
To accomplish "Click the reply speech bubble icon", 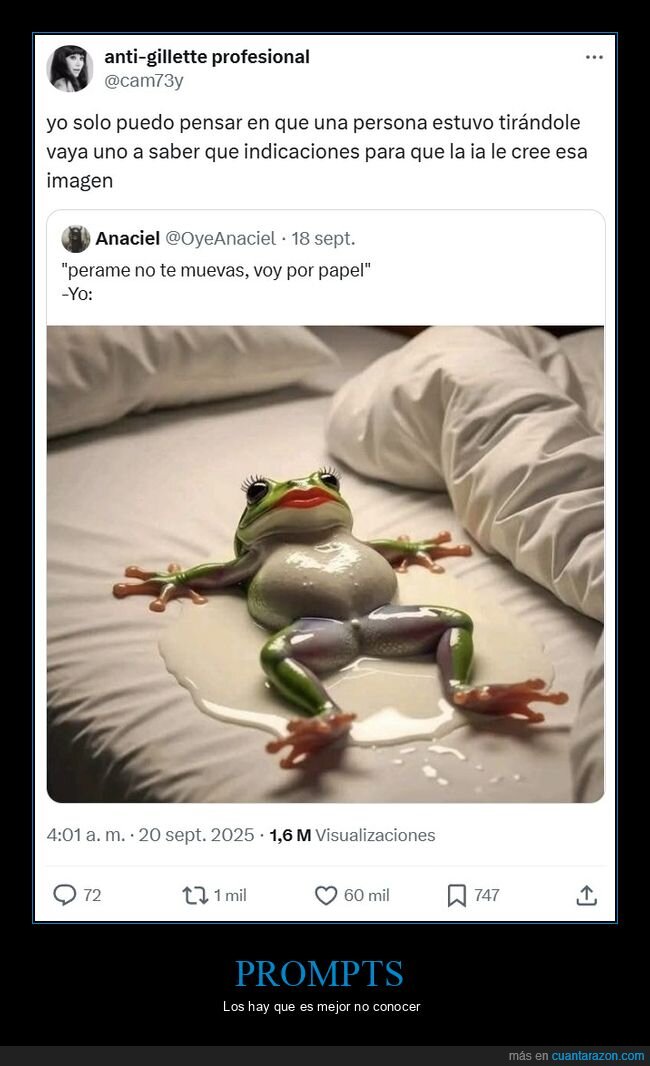I will (x=65, y=895).
